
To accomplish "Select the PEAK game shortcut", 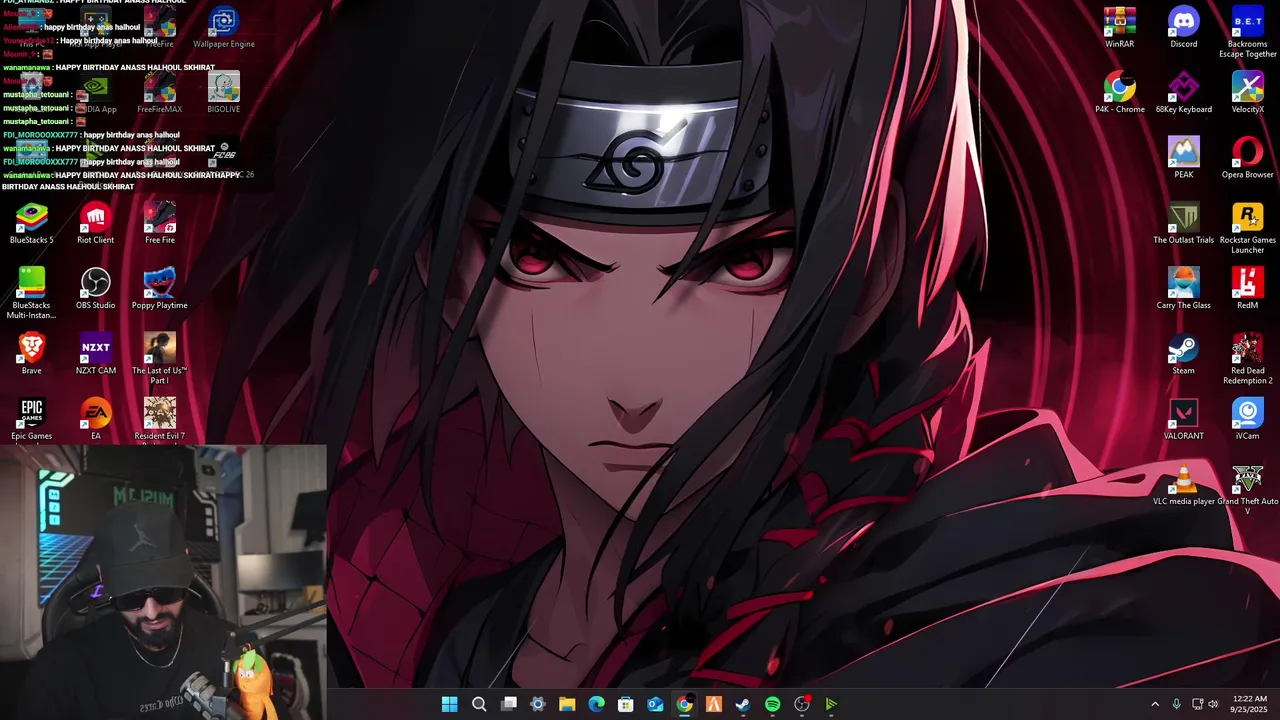I will click(x=1183, y=158).
